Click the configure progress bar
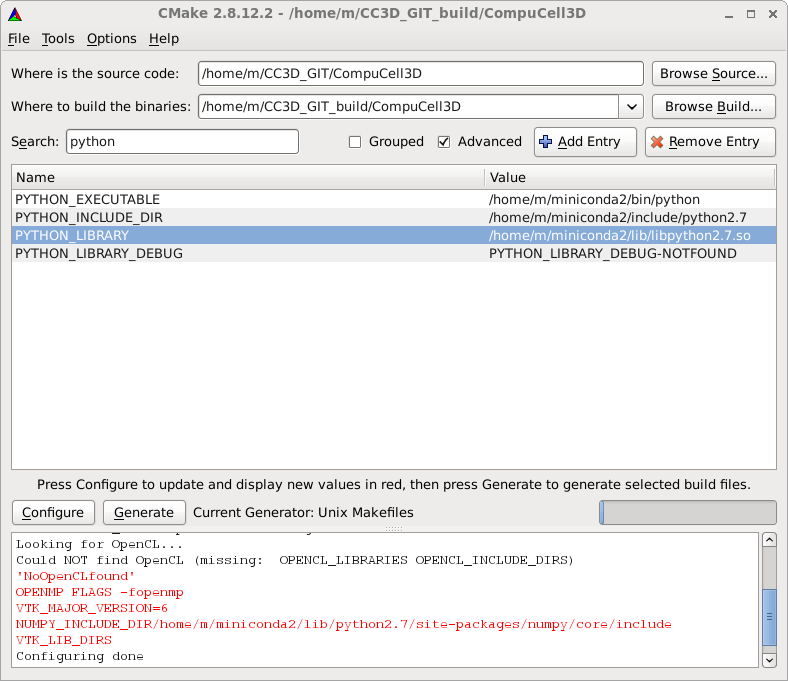This screenshot has width=788, height=681. click(687, 512)
